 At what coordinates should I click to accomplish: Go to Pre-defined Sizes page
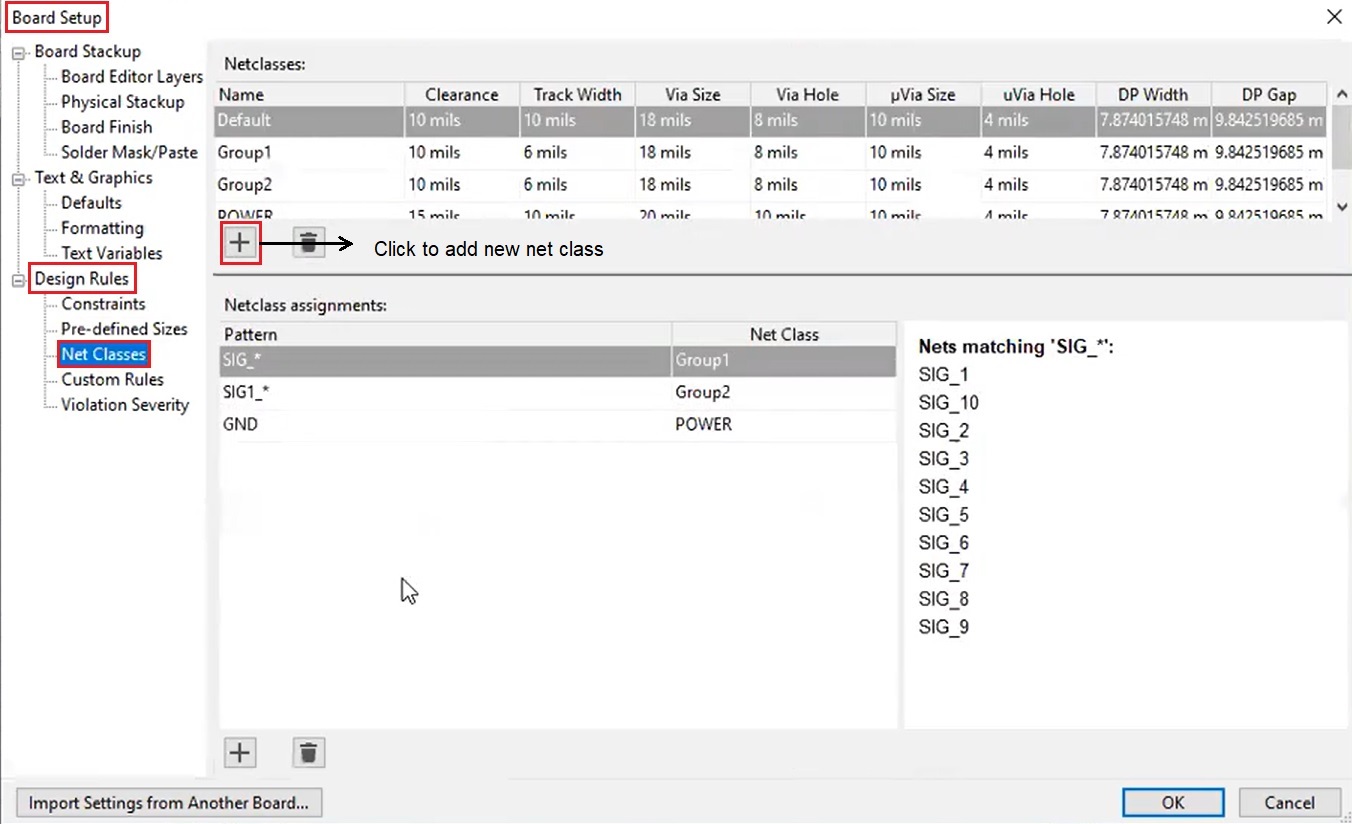pos(124,329)
